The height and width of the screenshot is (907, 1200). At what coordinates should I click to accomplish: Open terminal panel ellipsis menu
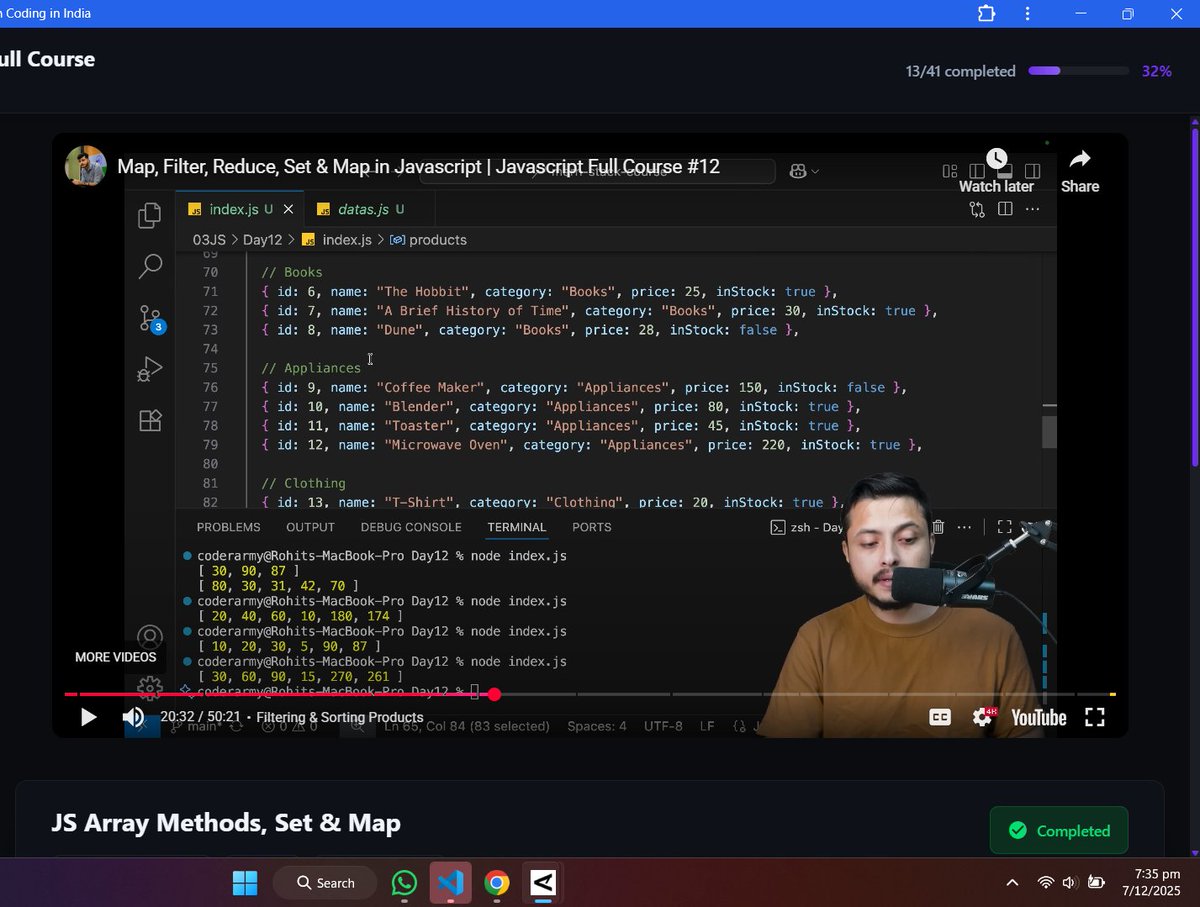tap(964, 527)
